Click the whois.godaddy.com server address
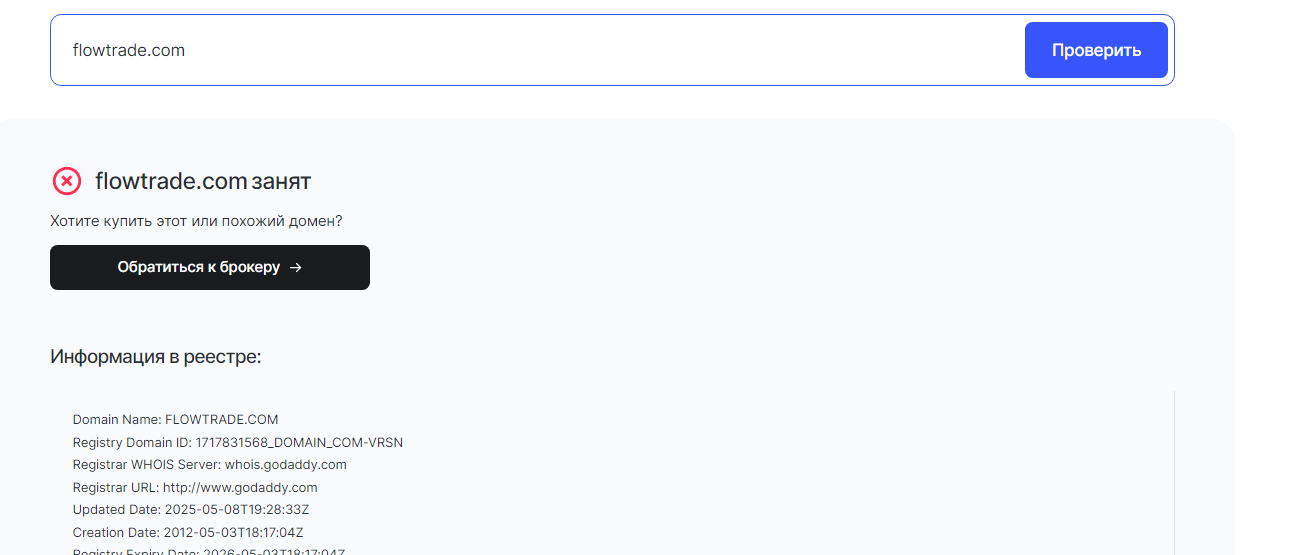Image resolution: width=1297 pixels, height=555 pixels. click(285, 465)
